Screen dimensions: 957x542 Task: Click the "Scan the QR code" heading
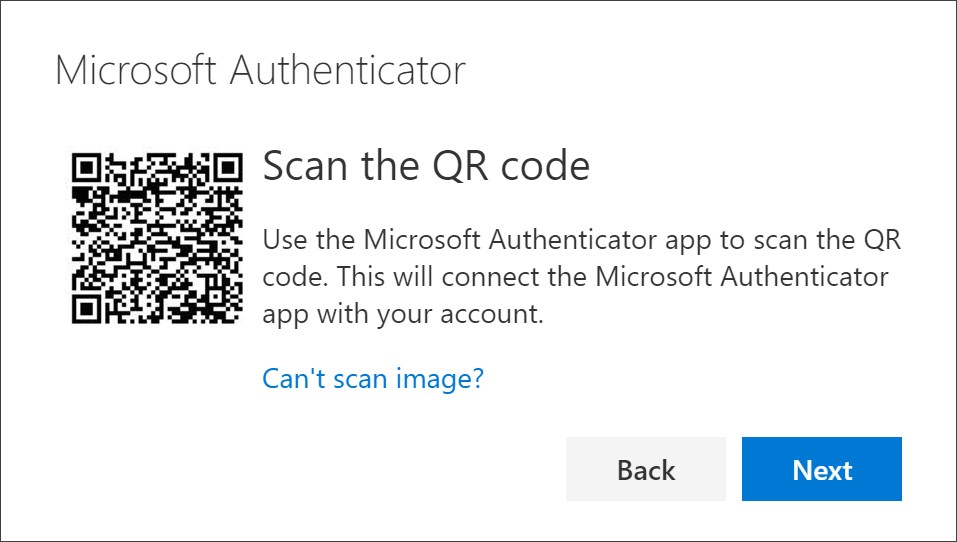425,167
